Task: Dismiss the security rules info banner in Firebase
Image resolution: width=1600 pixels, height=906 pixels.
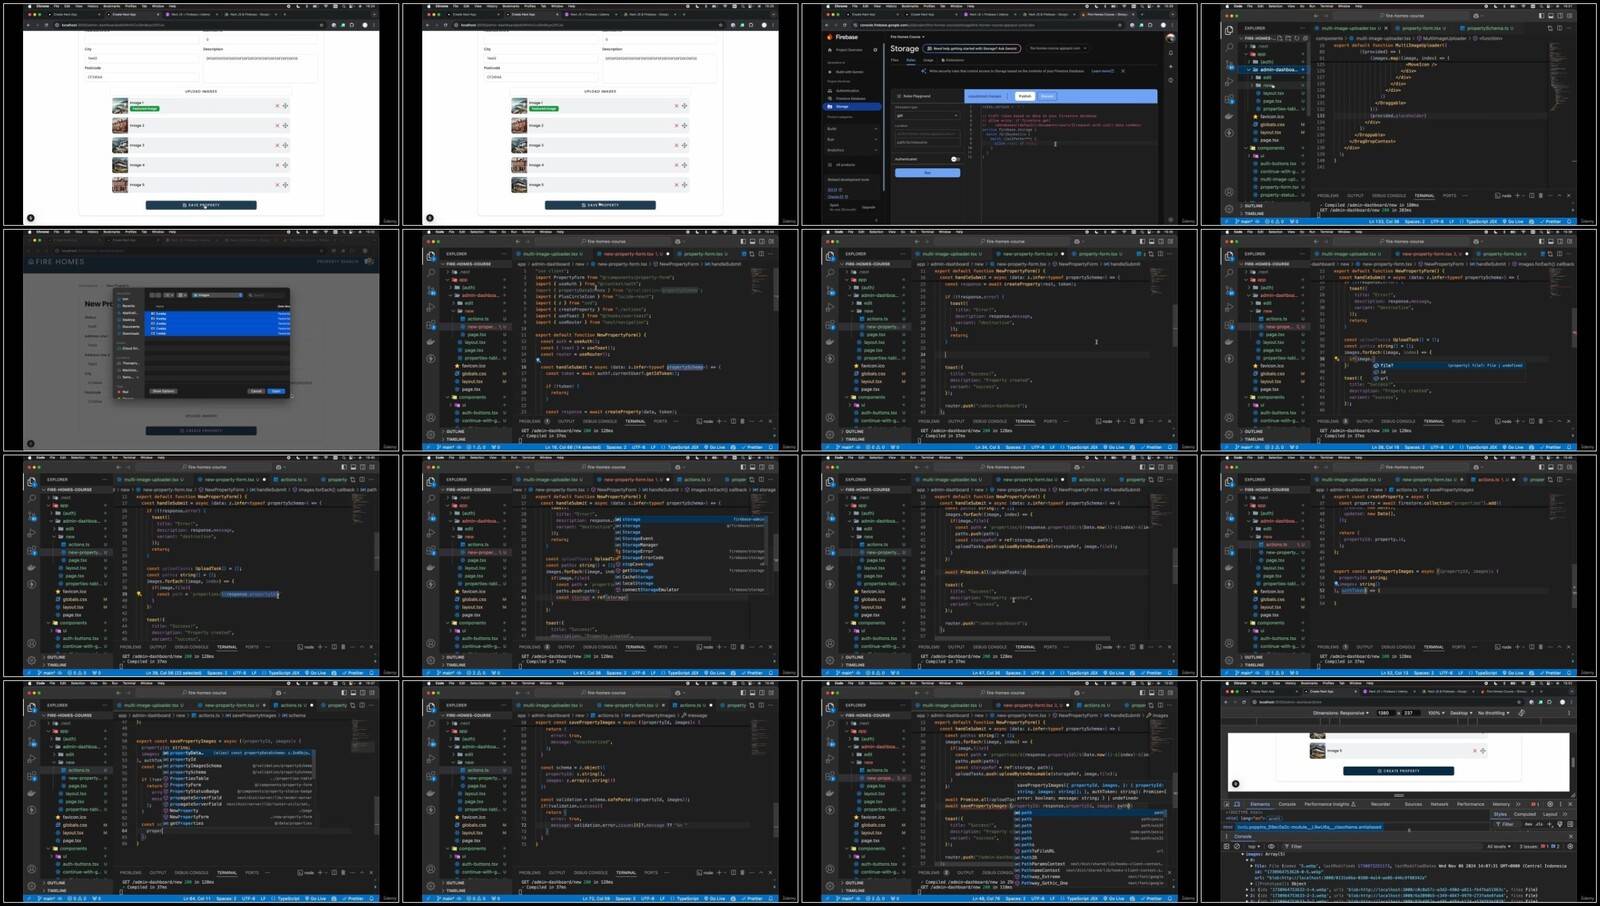Action: click(1123, 71)
